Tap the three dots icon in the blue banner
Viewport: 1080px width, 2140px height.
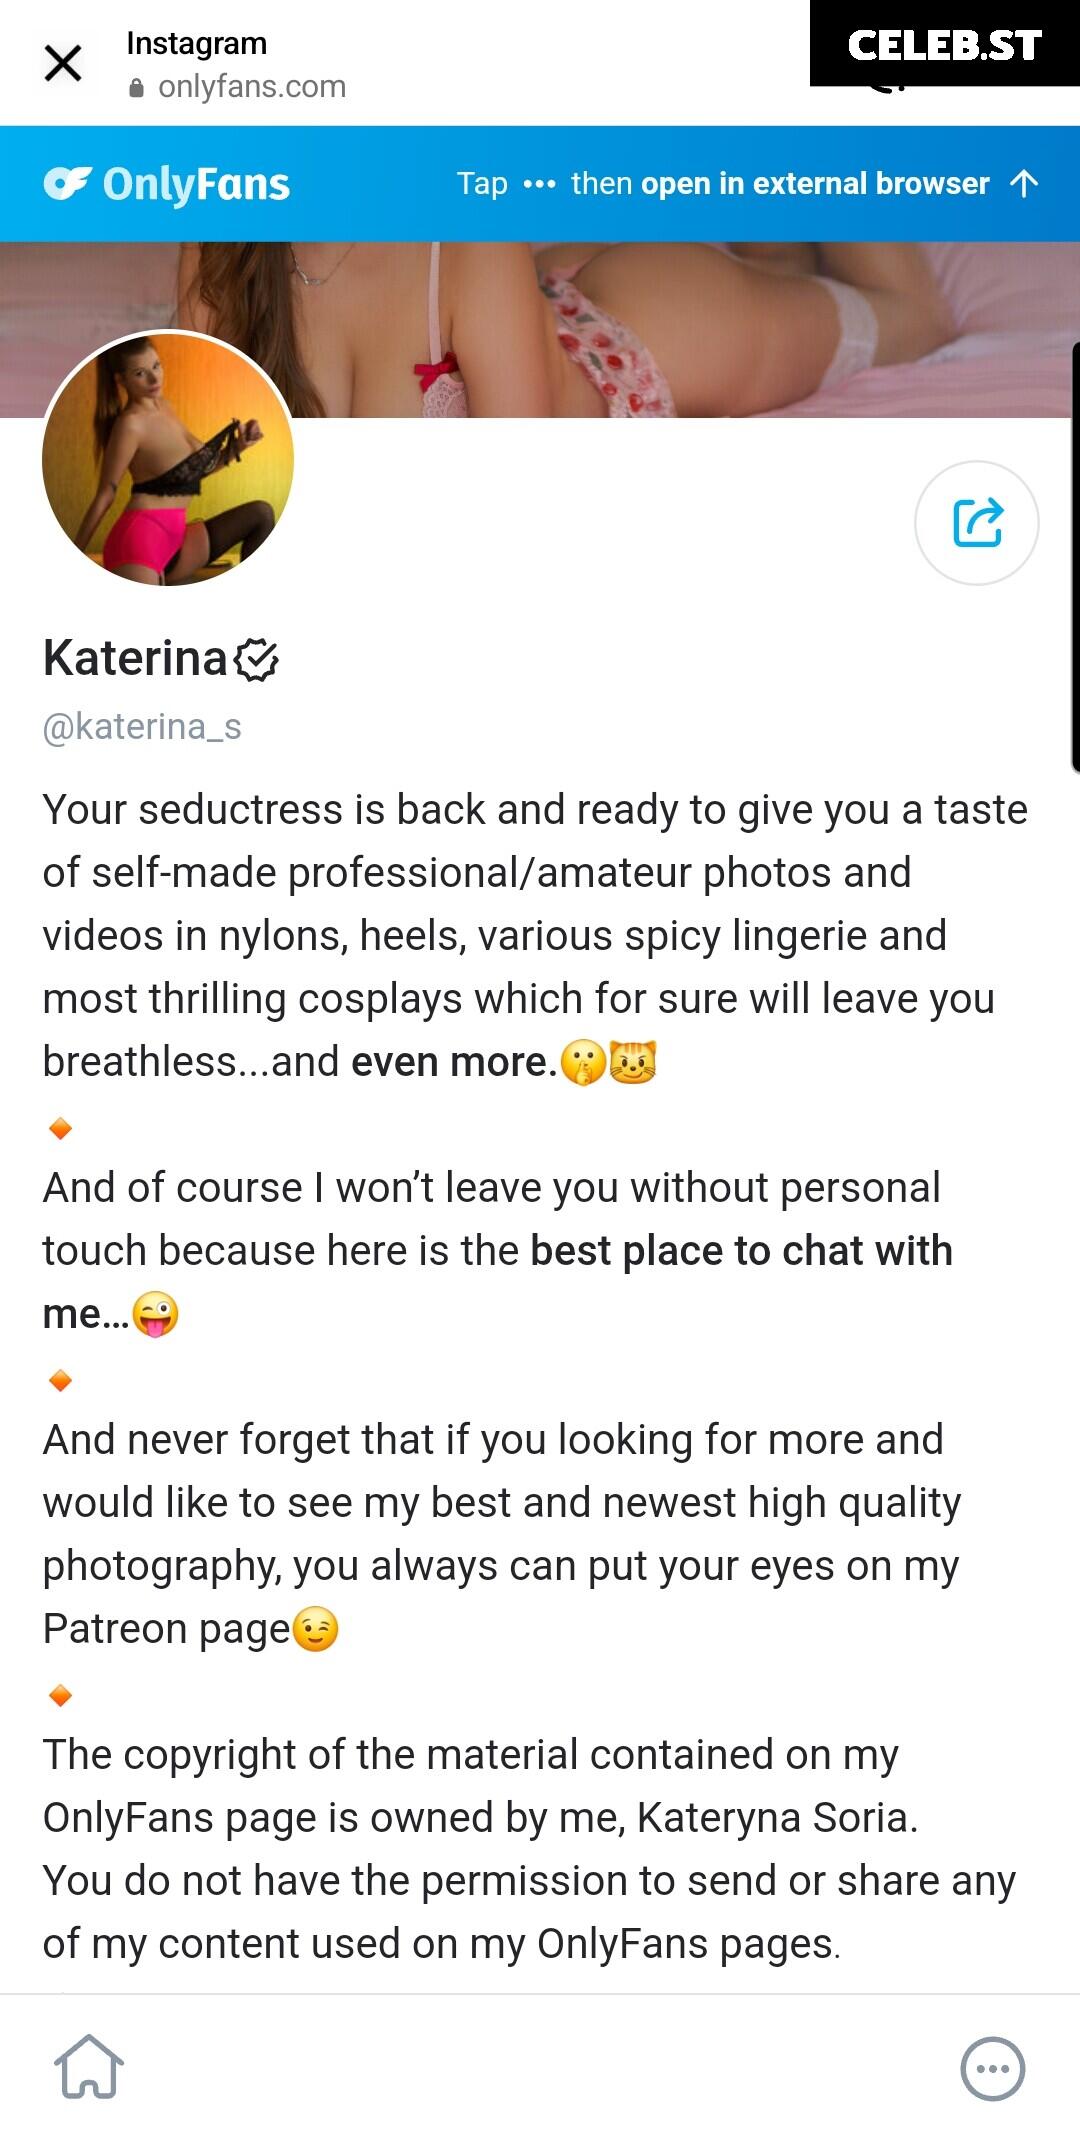point(540,184)
